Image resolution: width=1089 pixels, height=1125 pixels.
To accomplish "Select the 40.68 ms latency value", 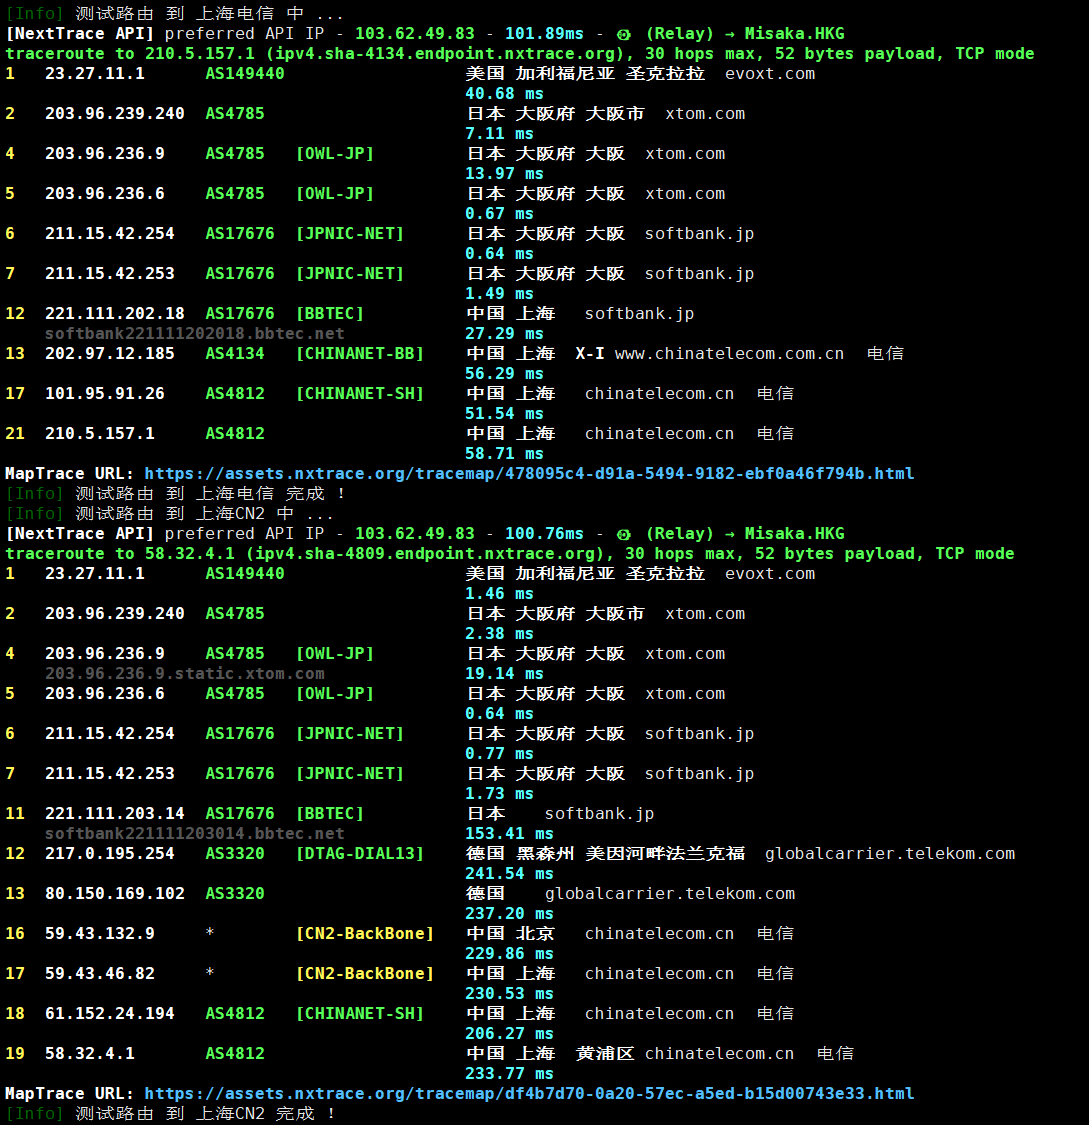I will [504, 94].
